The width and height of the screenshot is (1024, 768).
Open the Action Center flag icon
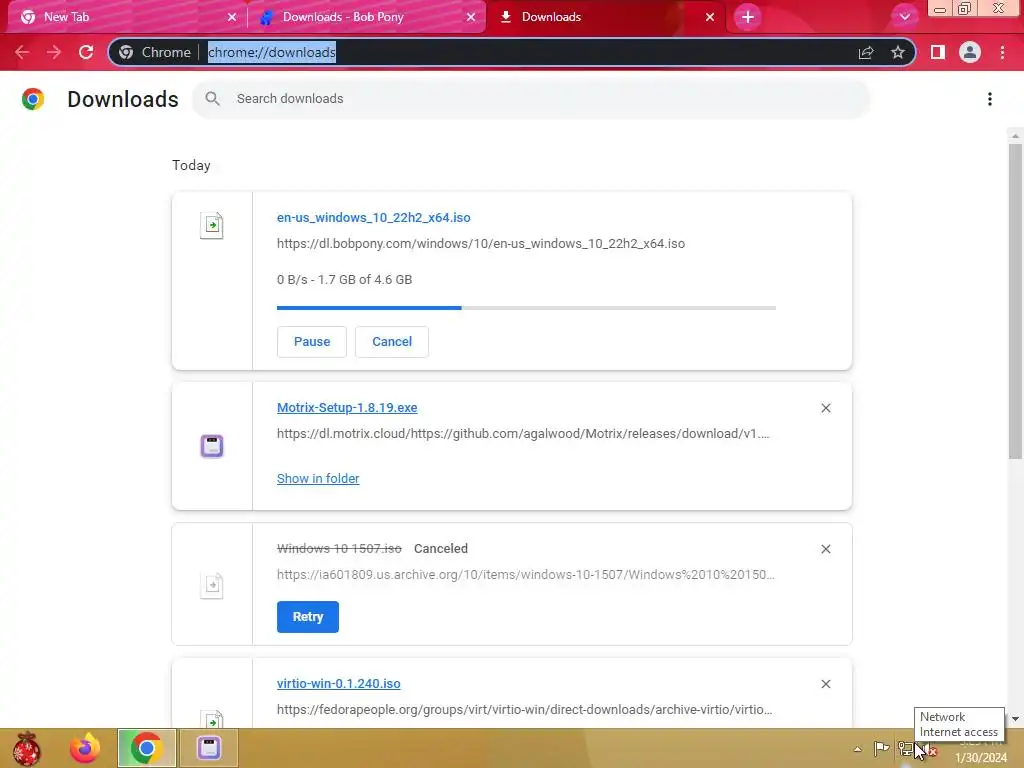tap(881, 748)
